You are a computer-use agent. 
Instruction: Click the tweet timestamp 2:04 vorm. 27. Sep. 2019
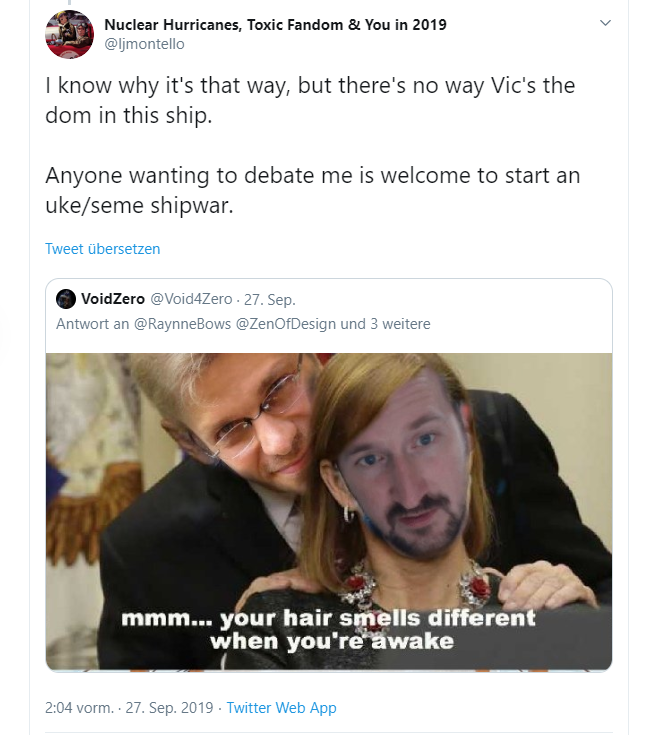[x=129, y=707]
